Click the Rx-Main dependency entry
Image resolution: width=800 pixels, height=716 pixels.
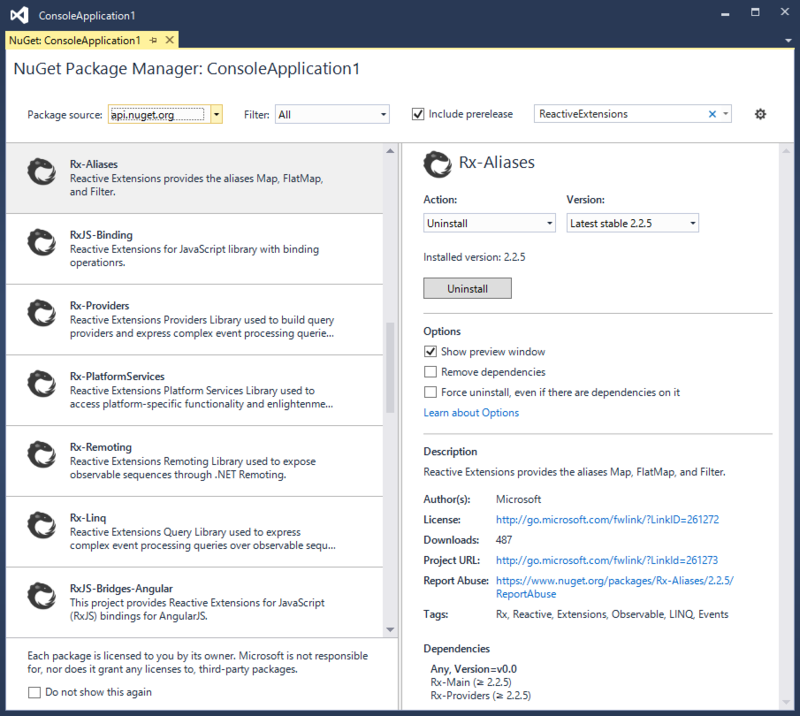click(x=470, y=682)
